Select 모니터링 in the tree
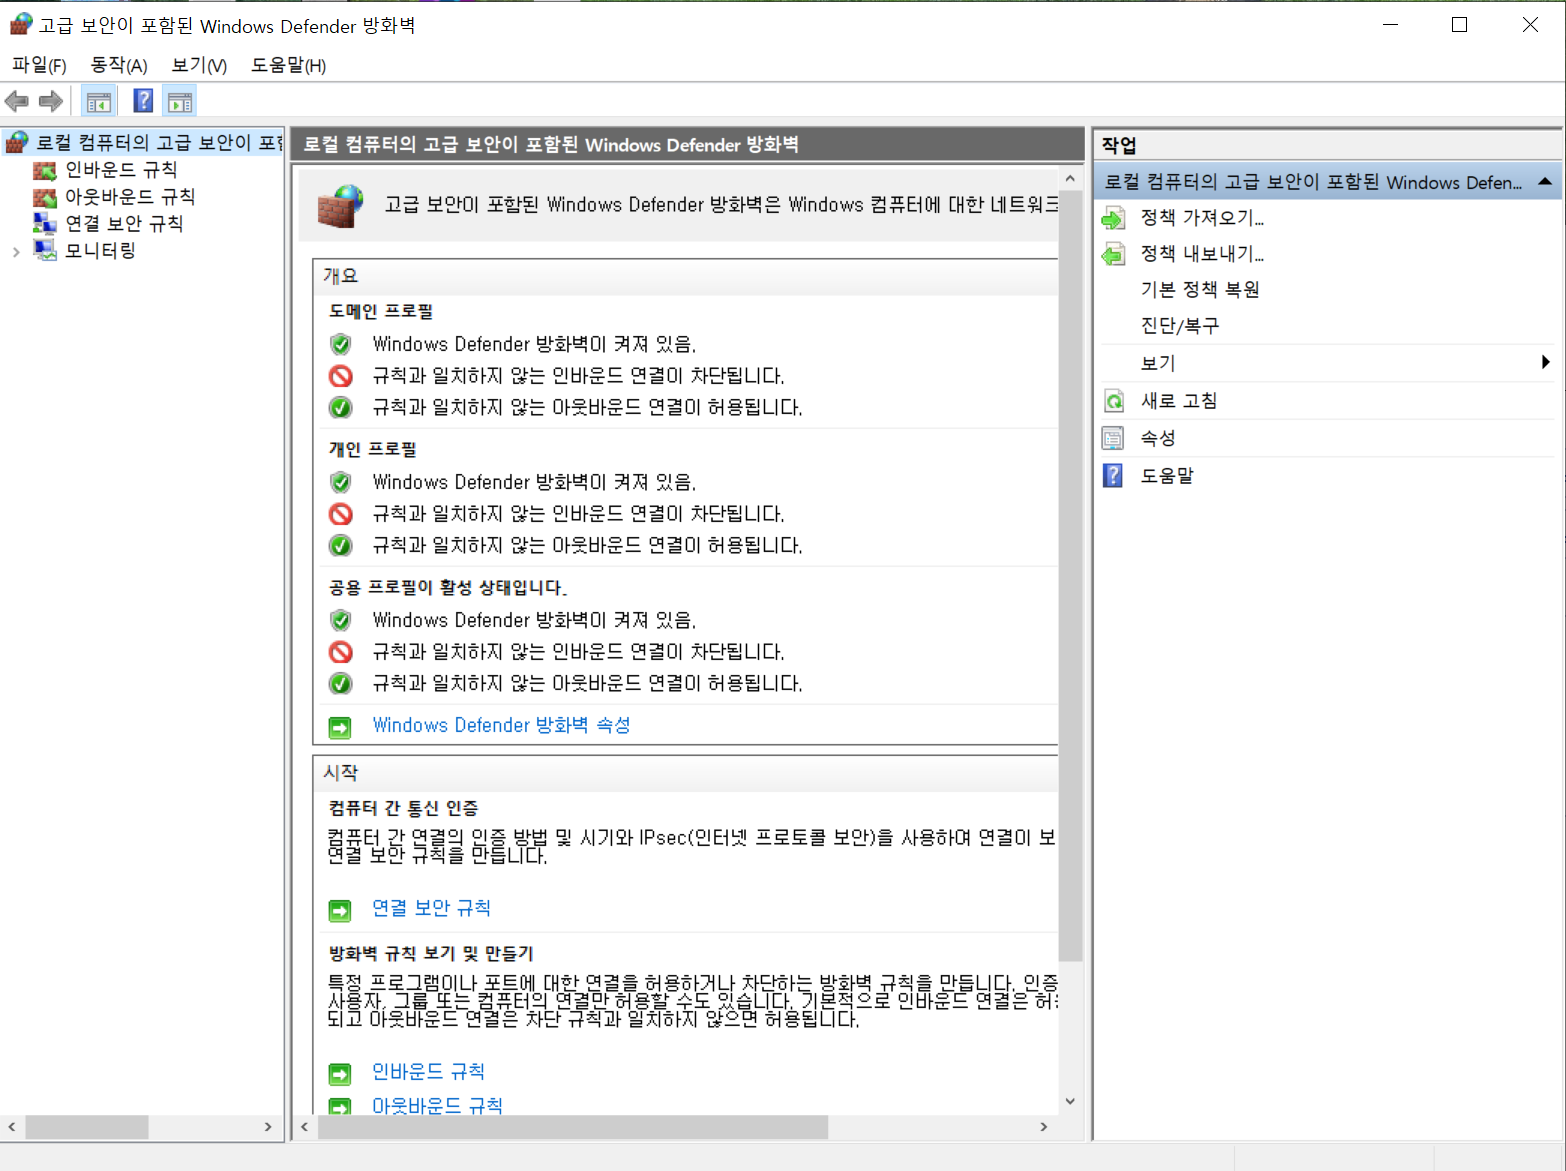Image resolution: width=1566 pixels, height=1171 pixels. click(x=100, y=251)
